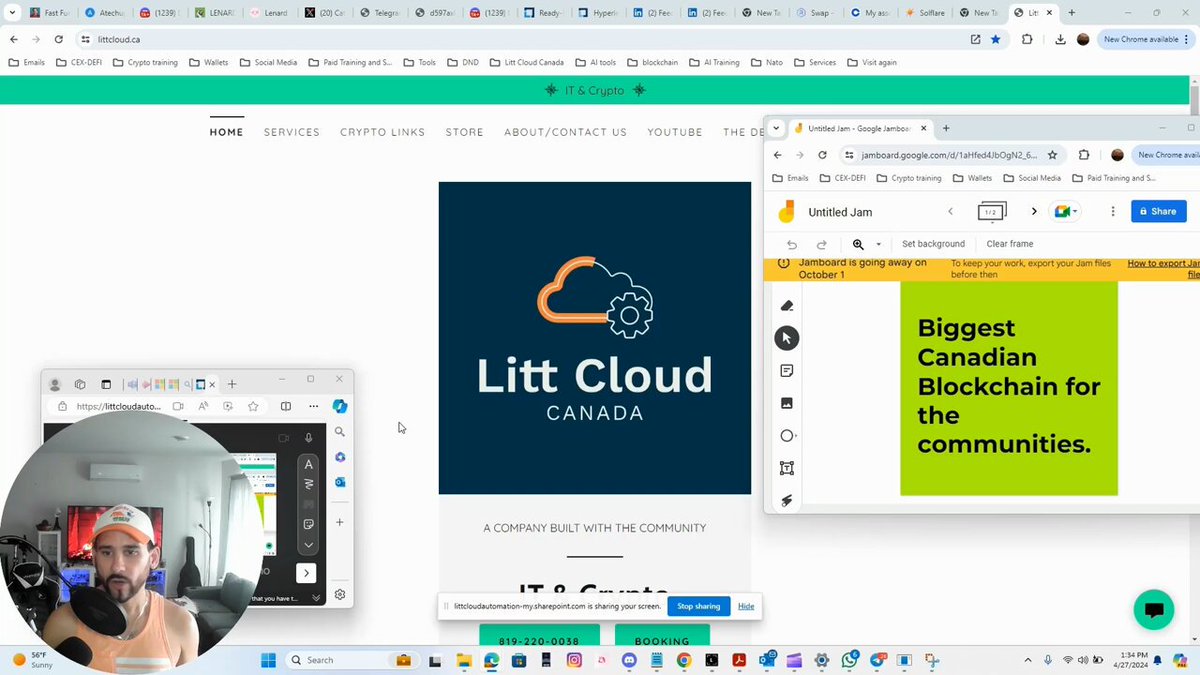Image resolution: width=1200 pixels, height=675 pixels.
Task: Undo the last Jamboard action
Action: pos(792,244)
